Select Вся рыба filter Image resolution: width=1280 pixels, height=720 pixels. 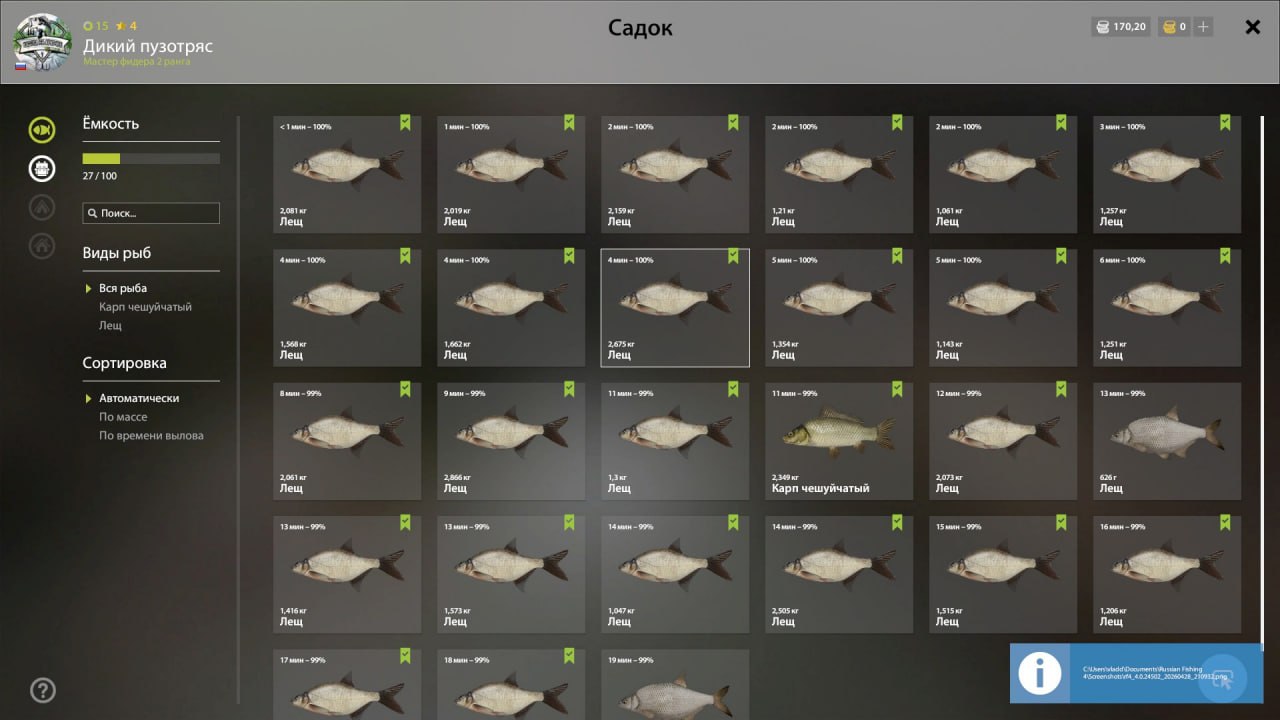coord(123,288)
